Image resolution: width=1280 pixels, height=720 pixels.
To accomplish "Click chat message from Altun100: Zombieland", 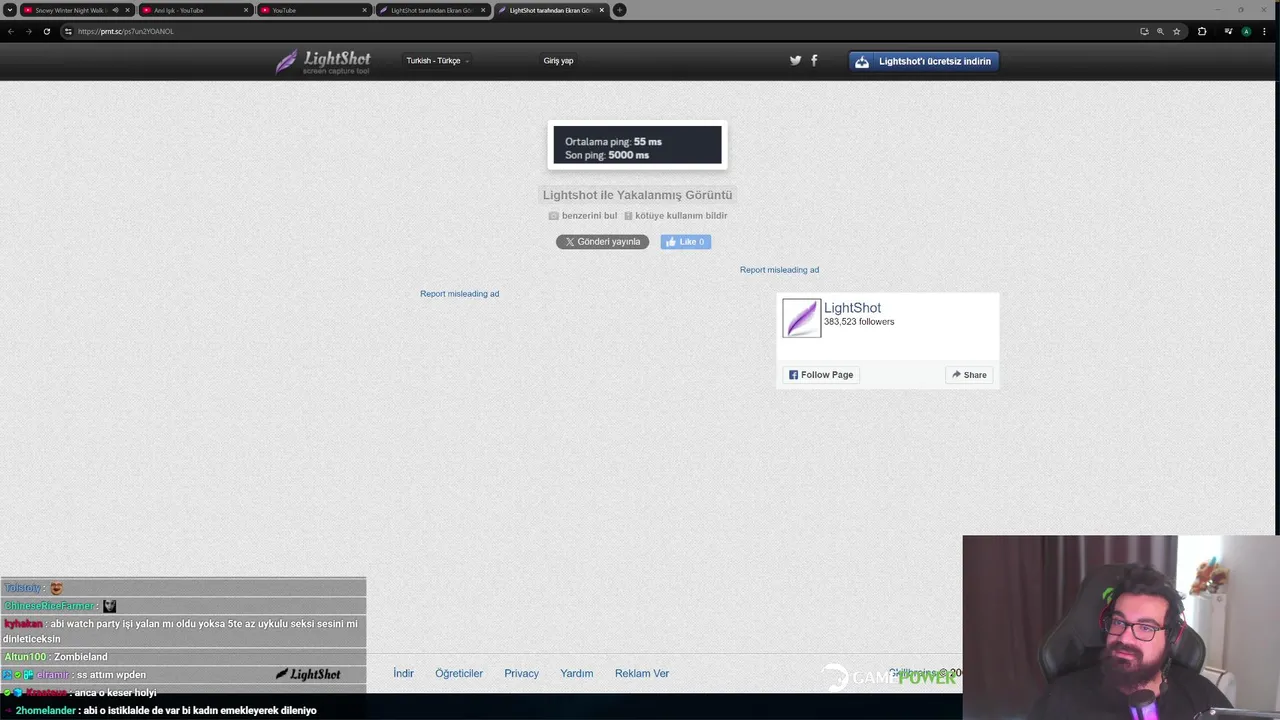I will click(56, 656).
